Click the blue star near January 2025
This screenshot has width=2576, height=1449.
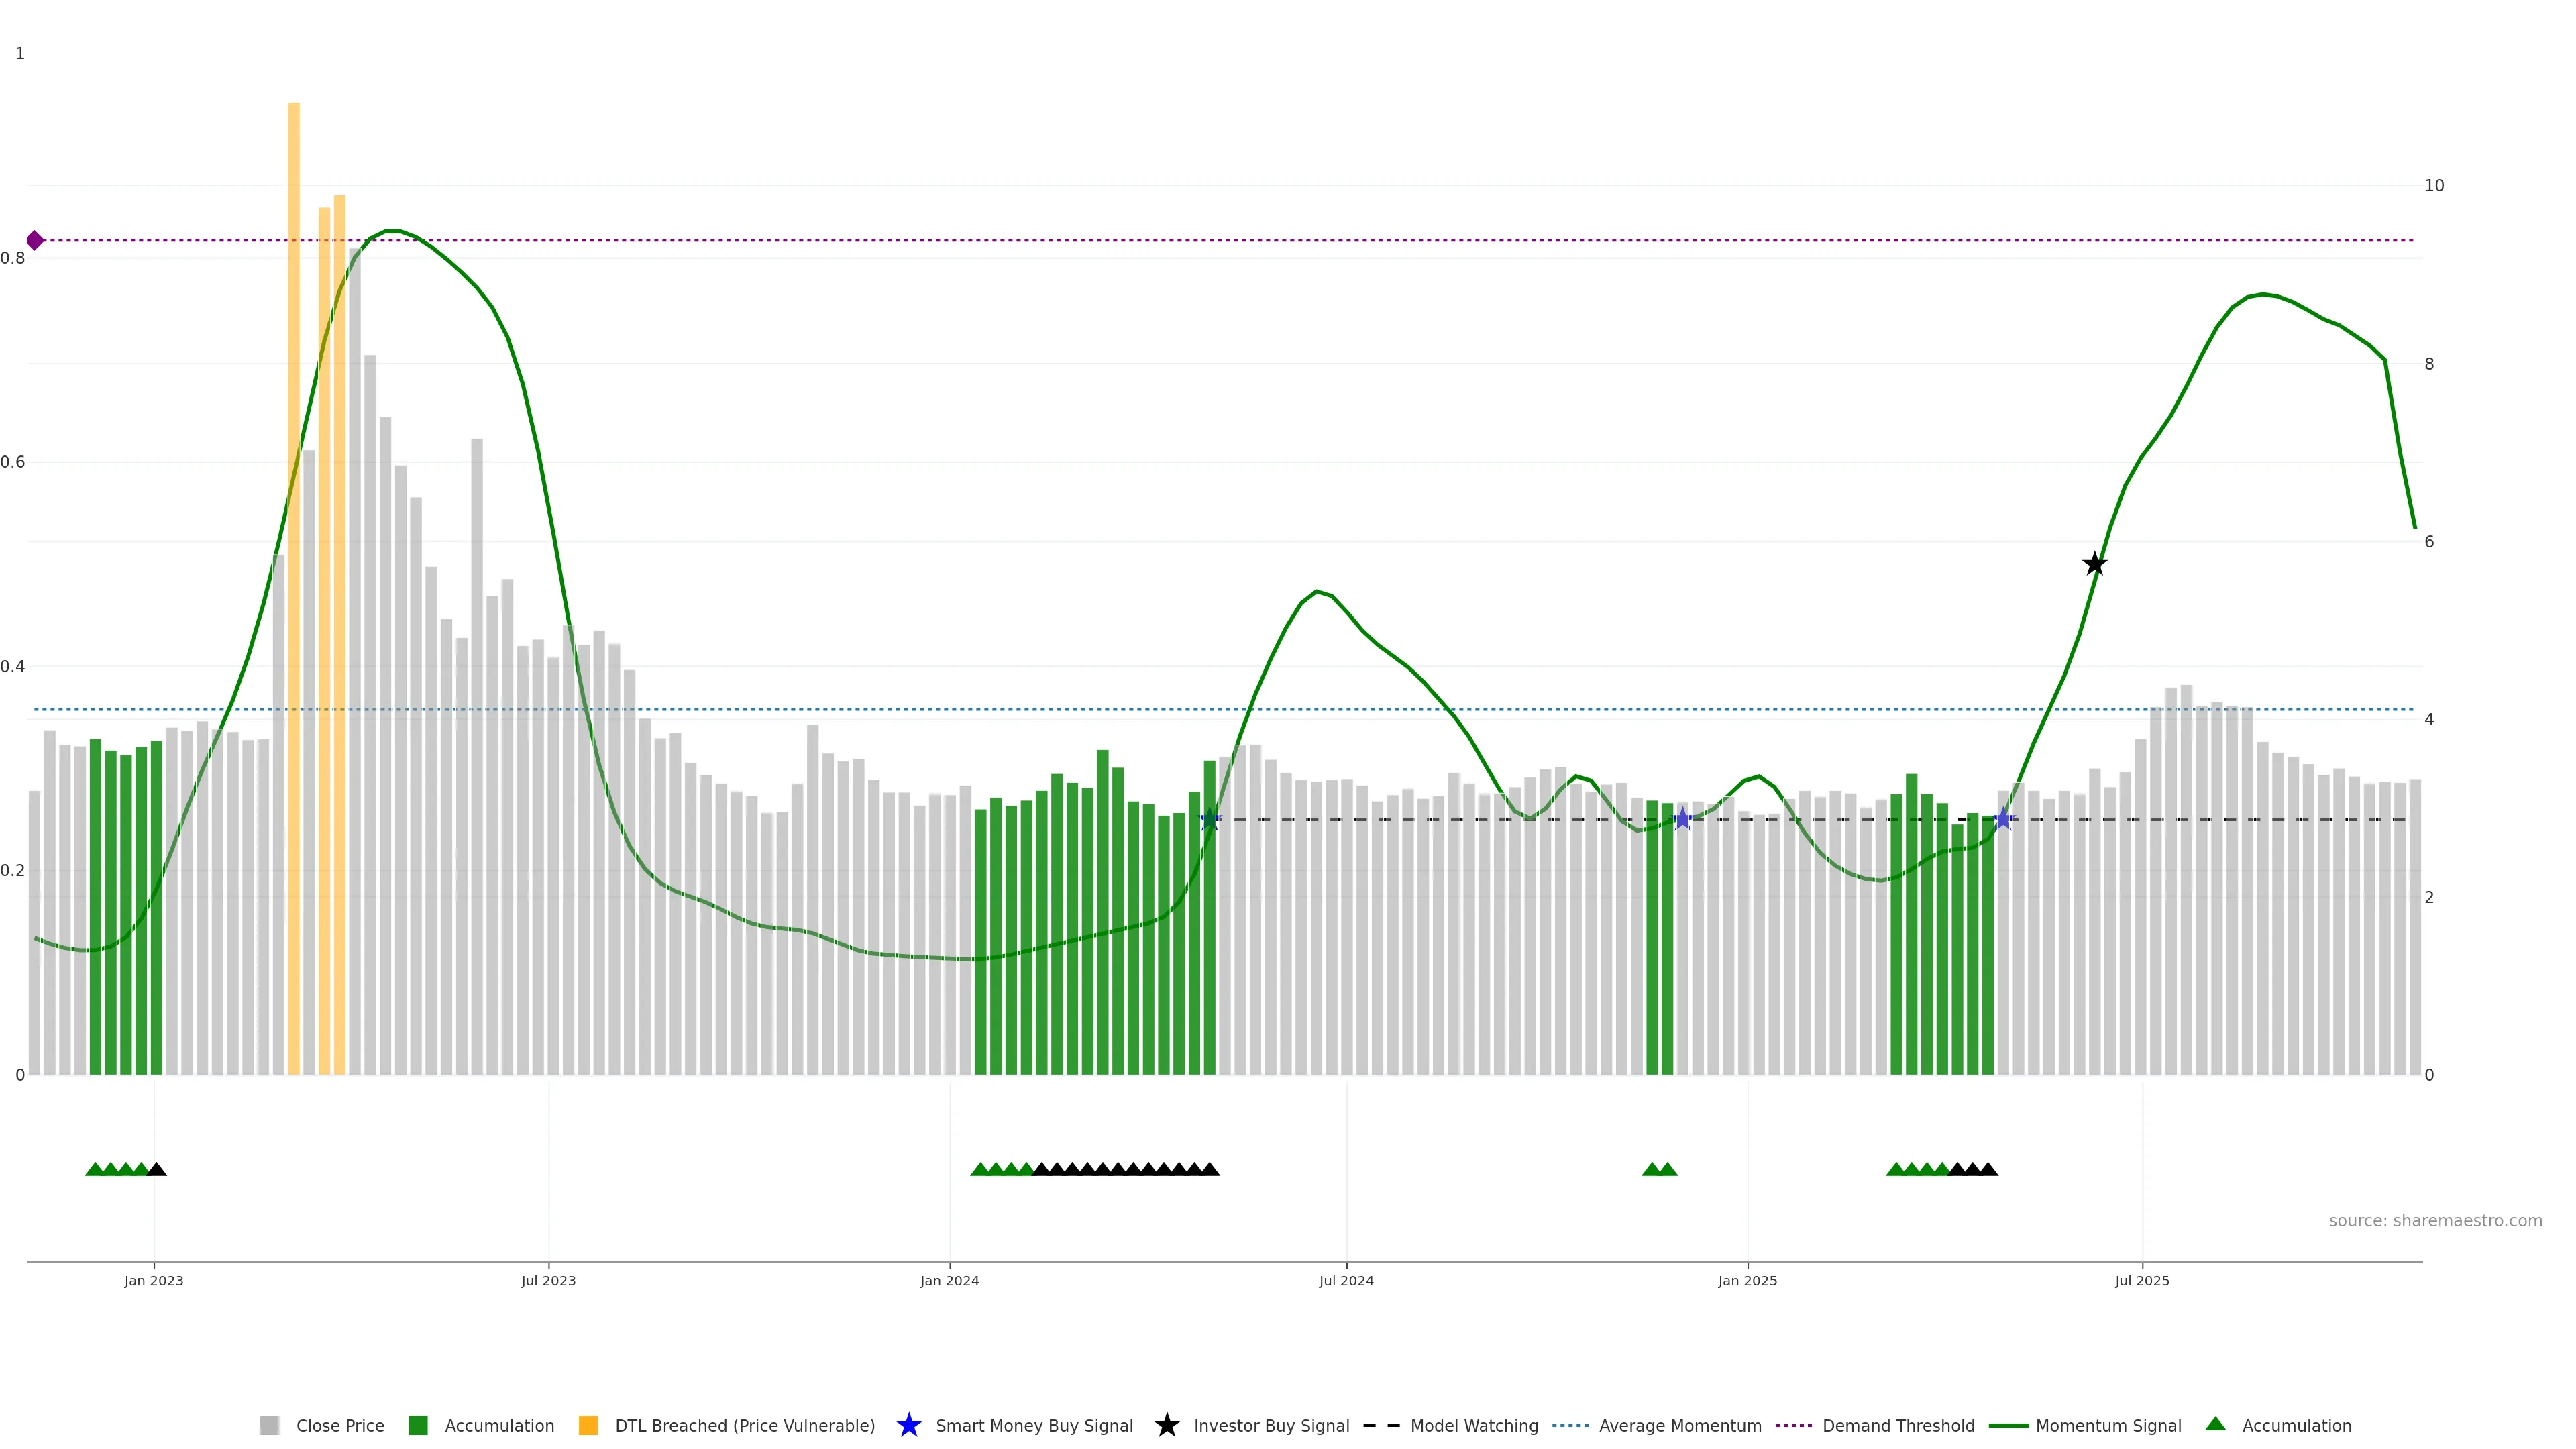(x=1683, y=820)
